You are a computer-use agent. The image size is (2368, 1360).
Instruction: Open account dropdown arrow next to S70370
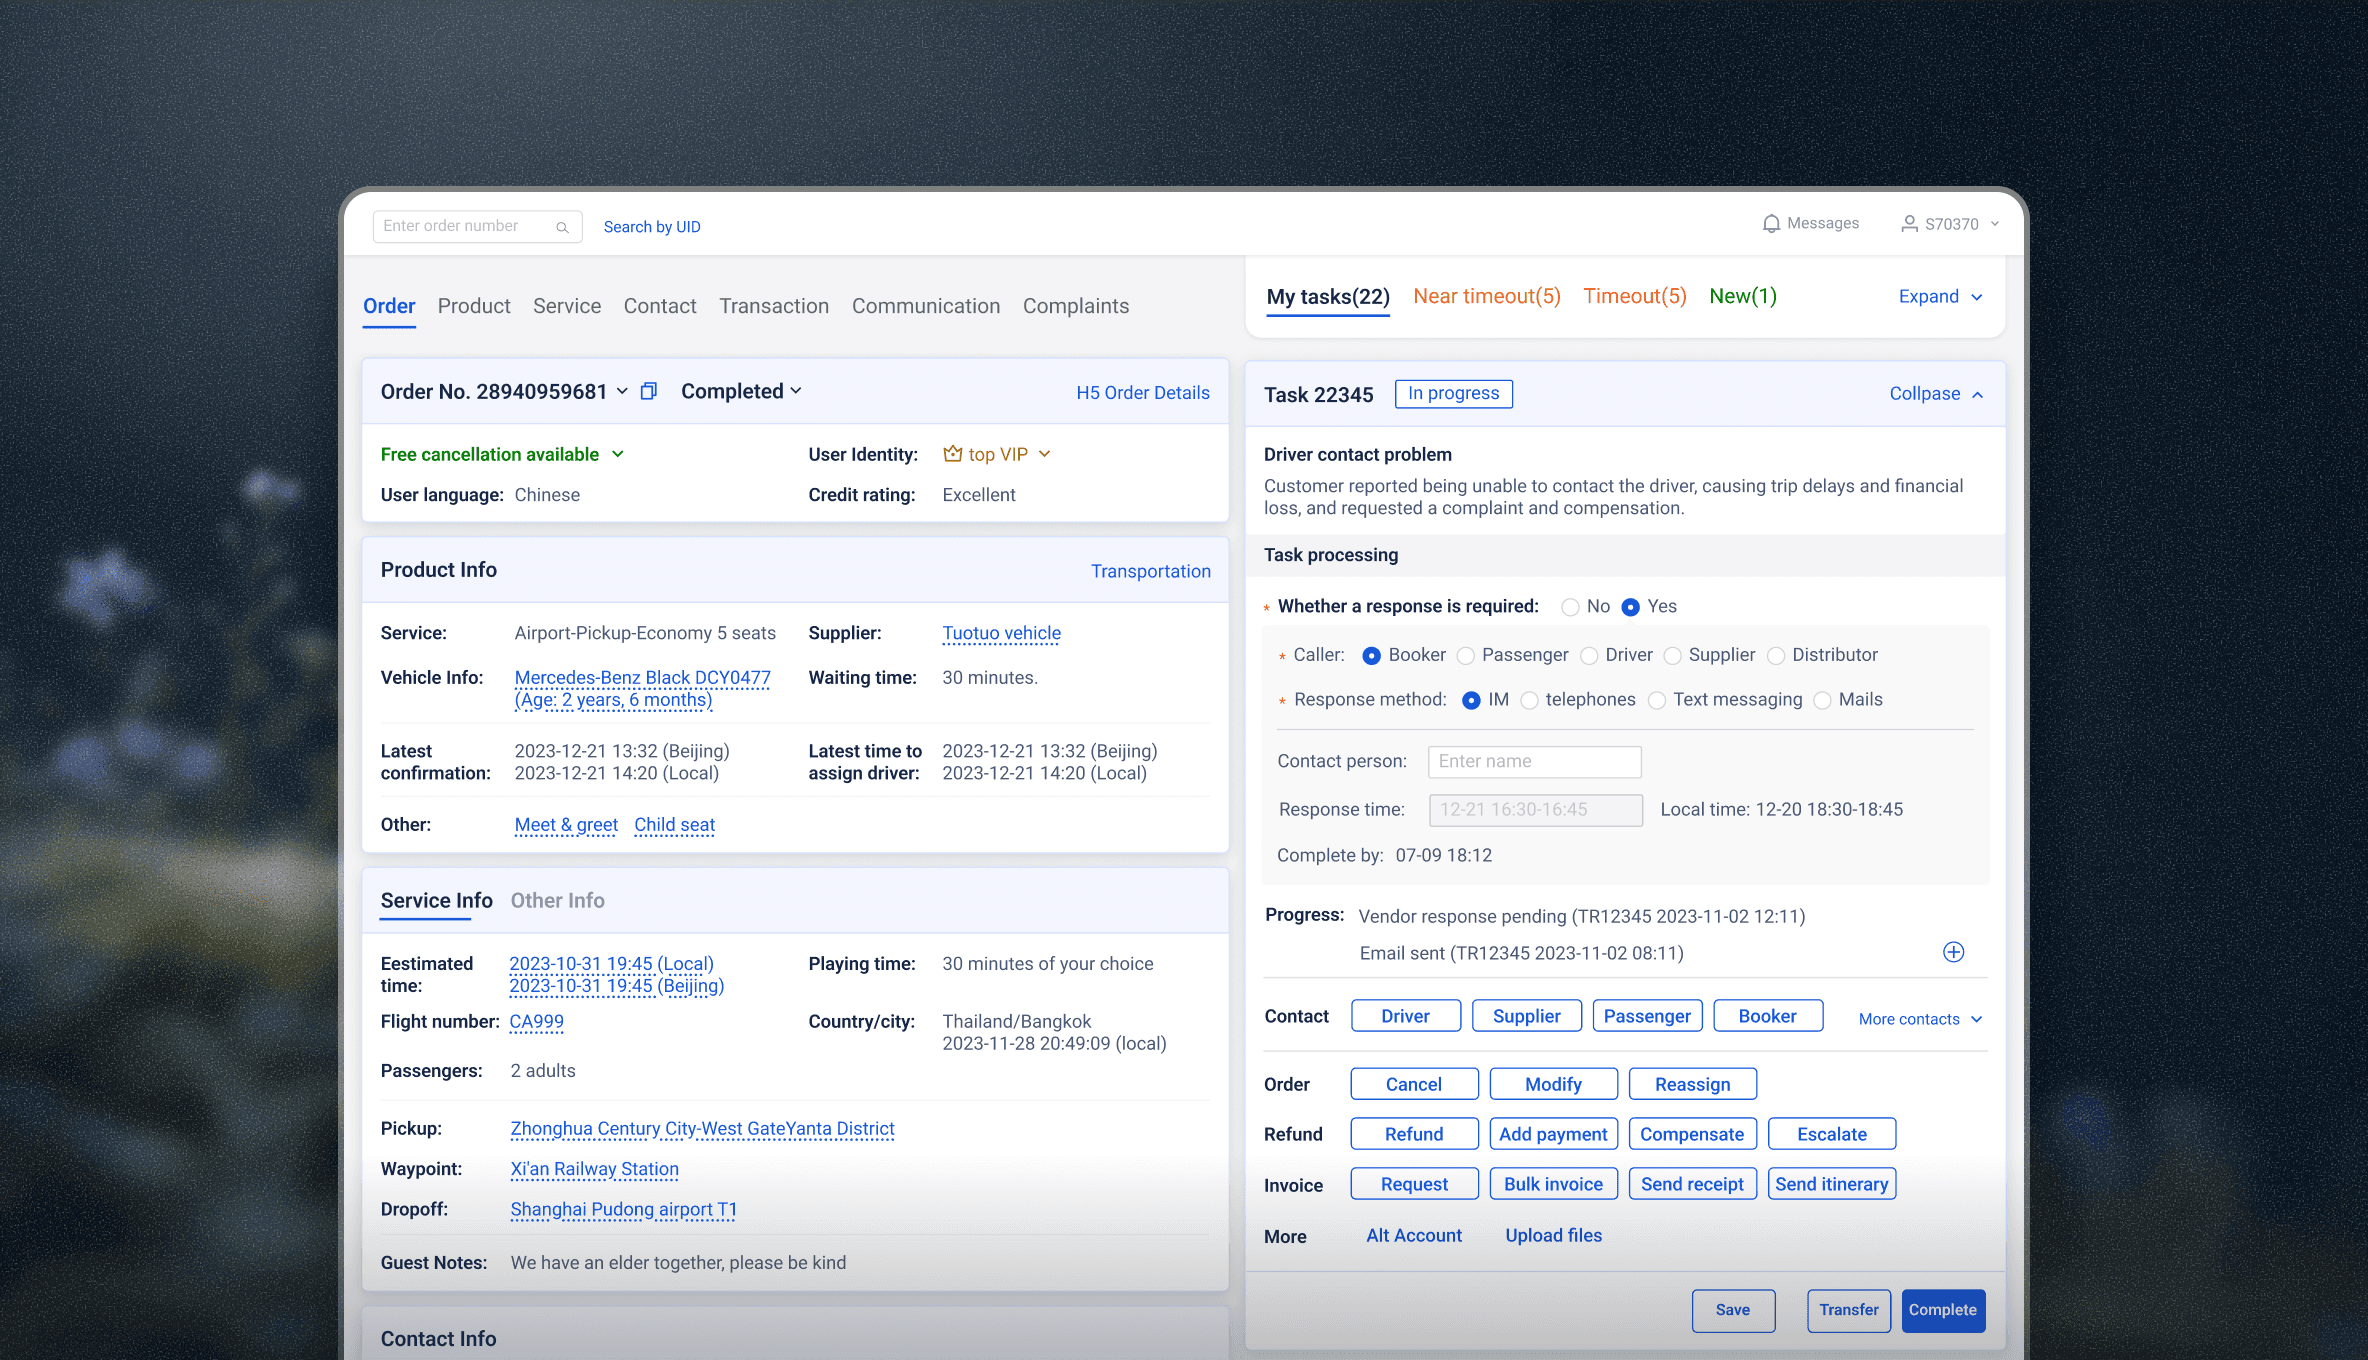(x=1995, y=224)
